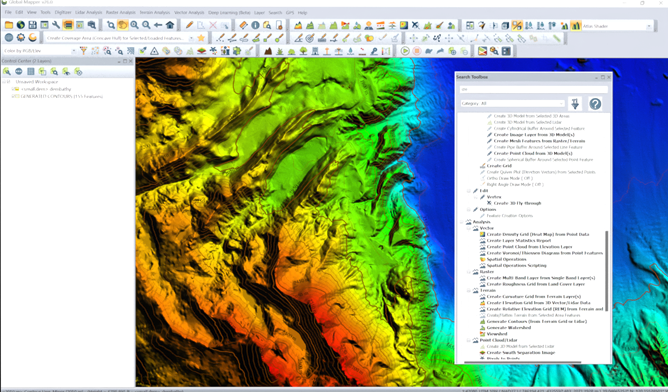This screenshot has height=392, width=668.
Task: Select the Feature Info tool icon
Action: pos(255,26)
